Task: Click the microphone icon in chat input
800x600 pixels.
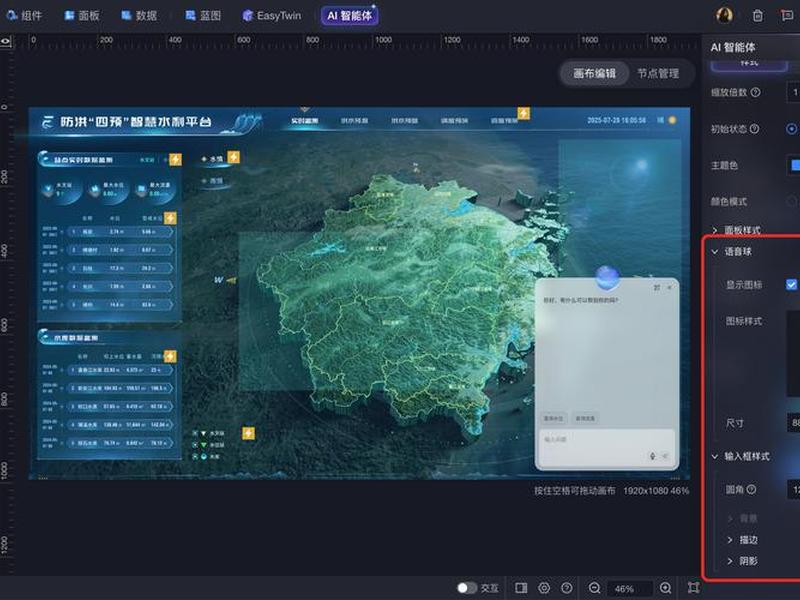Action: coord(652,456)
